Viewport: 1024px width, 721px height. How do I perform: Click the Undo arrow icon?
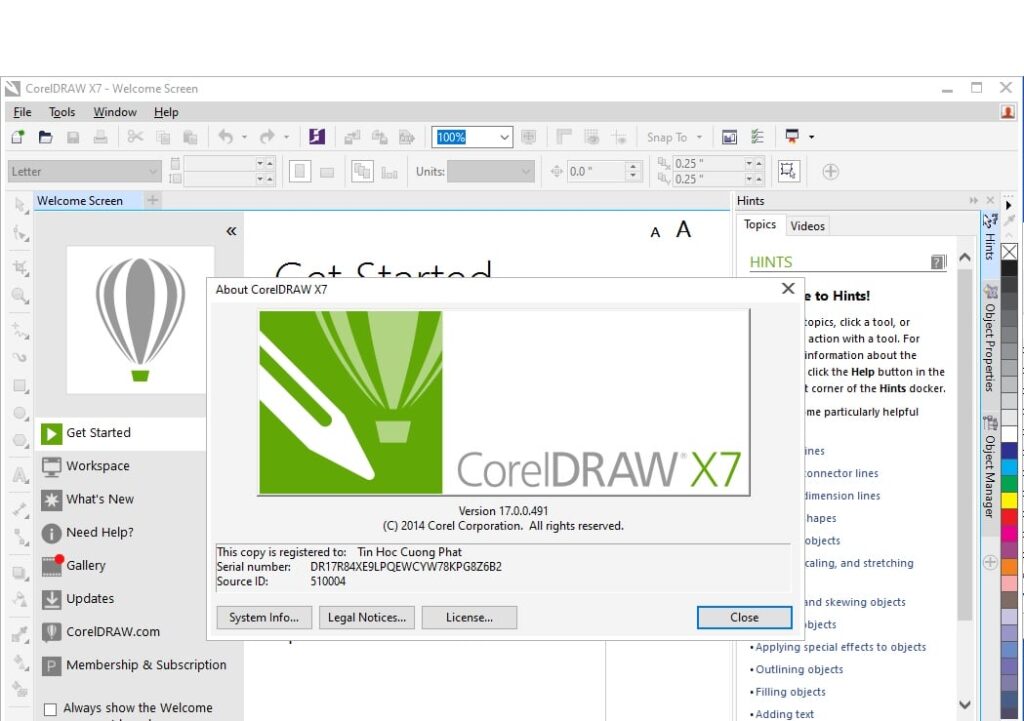(x=225, y=137)
